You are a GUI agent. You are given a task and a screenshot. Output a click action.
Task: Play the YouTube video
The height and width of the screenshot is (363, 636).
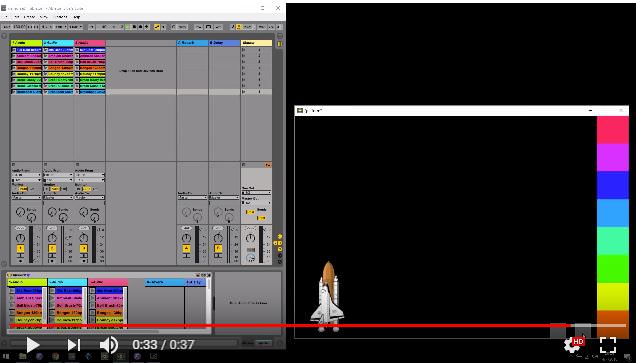[x=33, y=345]
